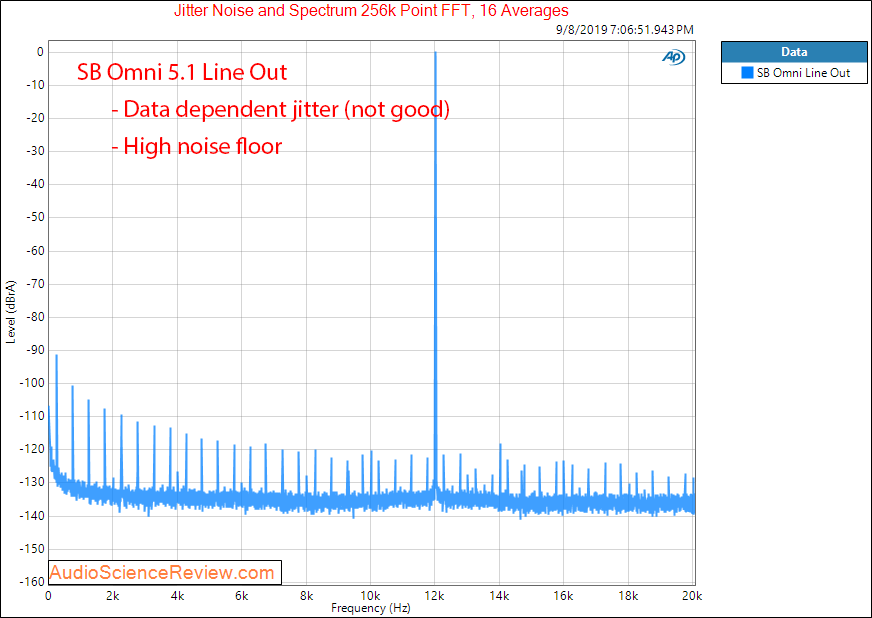Click the '-130' level tick label
This screenshot has width=872, height=618.
[x=32, y=482]
